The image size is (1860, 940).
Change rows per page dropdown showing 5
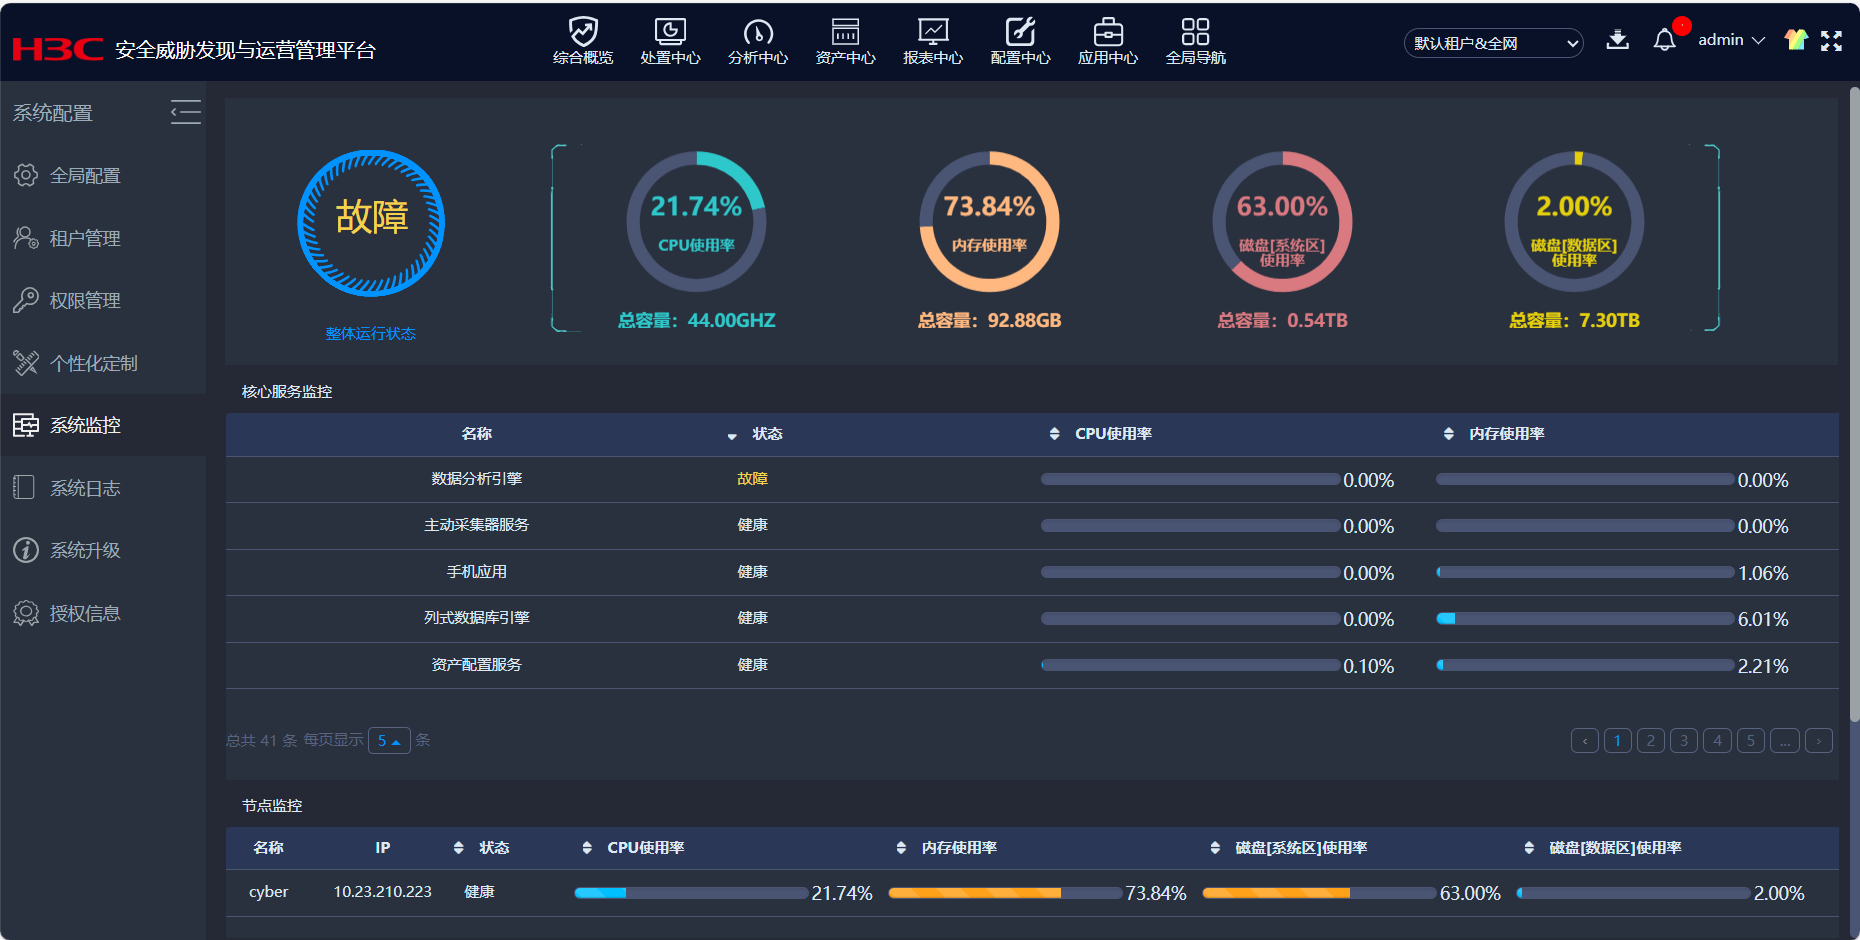coord(389,740)
